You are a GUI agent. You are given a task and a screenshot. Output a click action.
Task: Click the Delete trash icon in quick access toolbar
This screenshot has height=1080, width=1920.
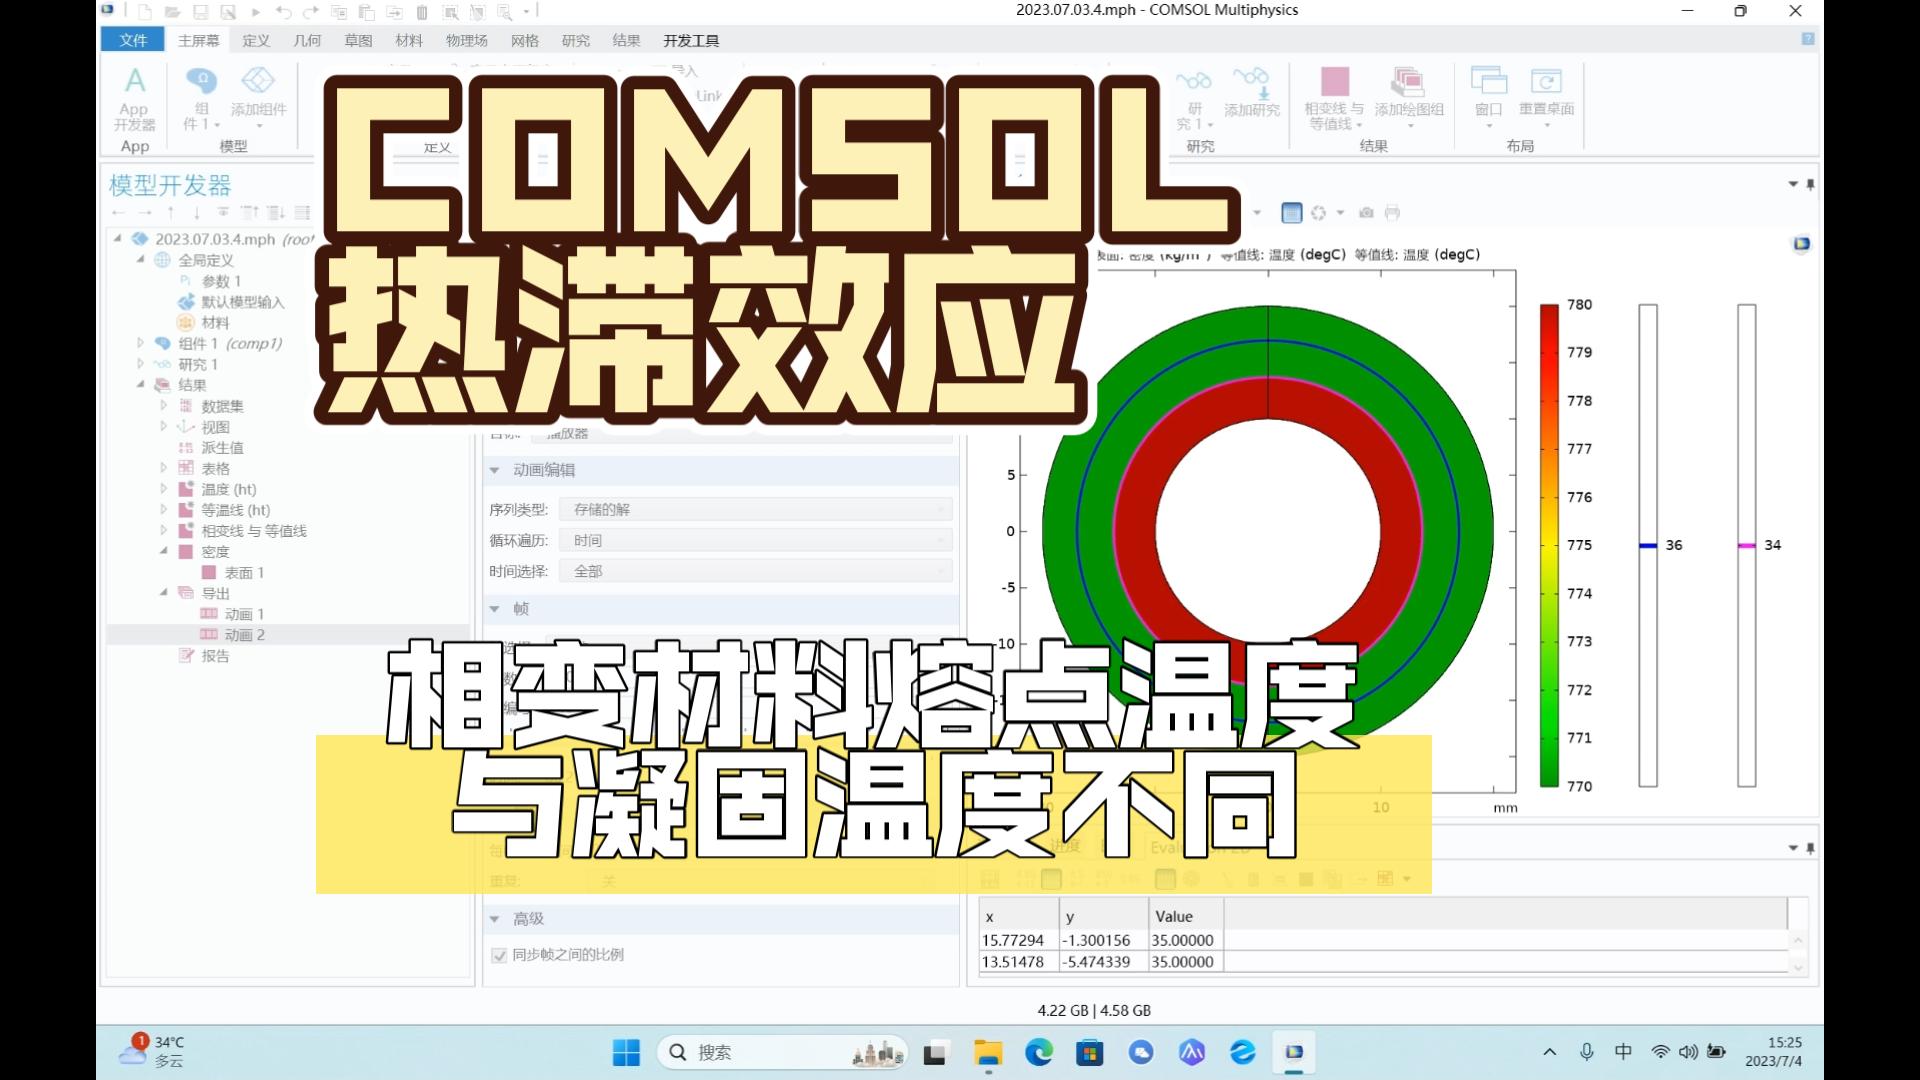coord(422,12)
